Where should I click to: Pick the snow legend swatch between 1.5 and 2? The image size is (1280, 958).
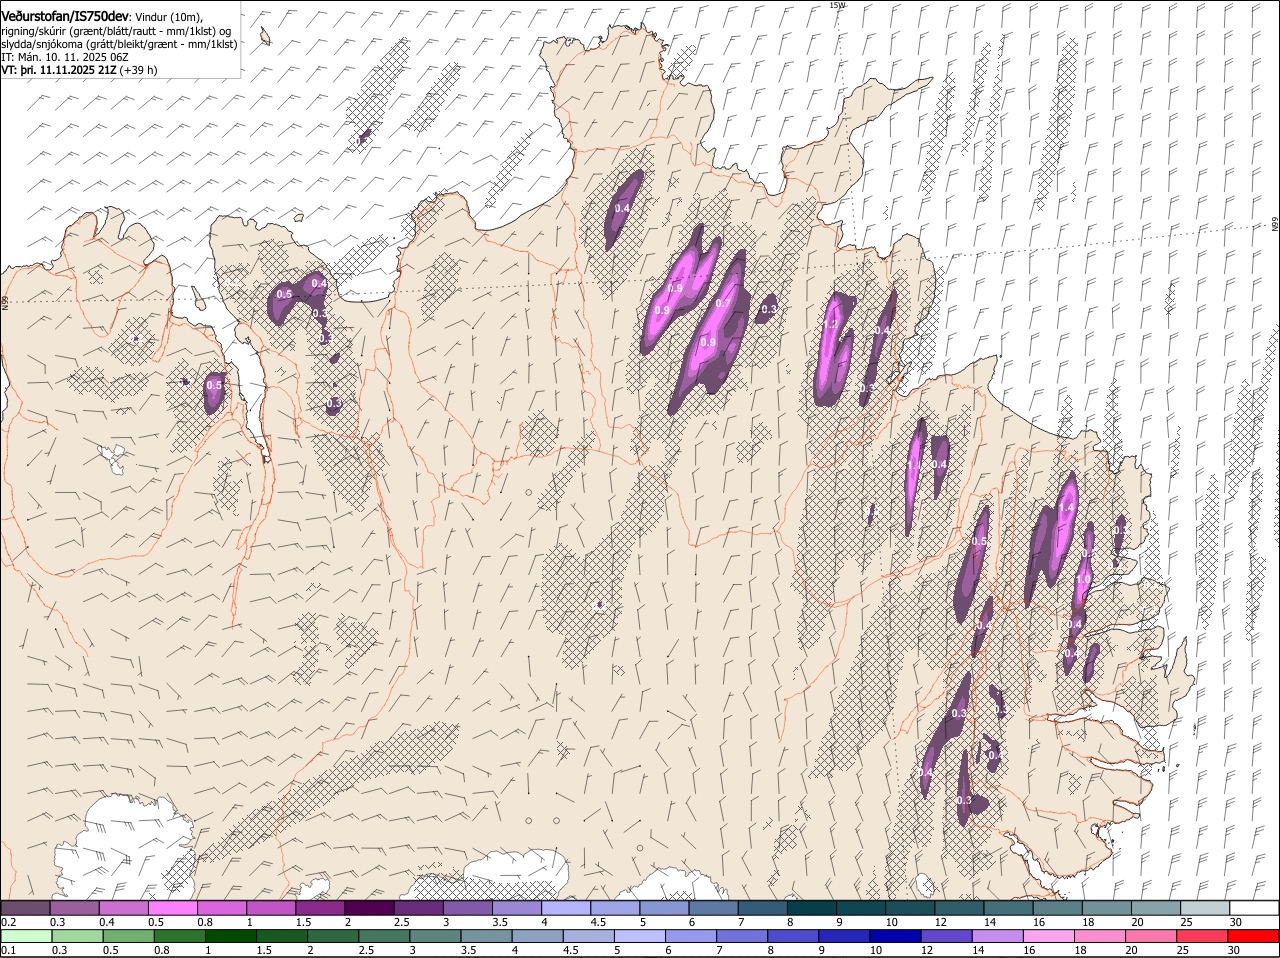[320, 907]
